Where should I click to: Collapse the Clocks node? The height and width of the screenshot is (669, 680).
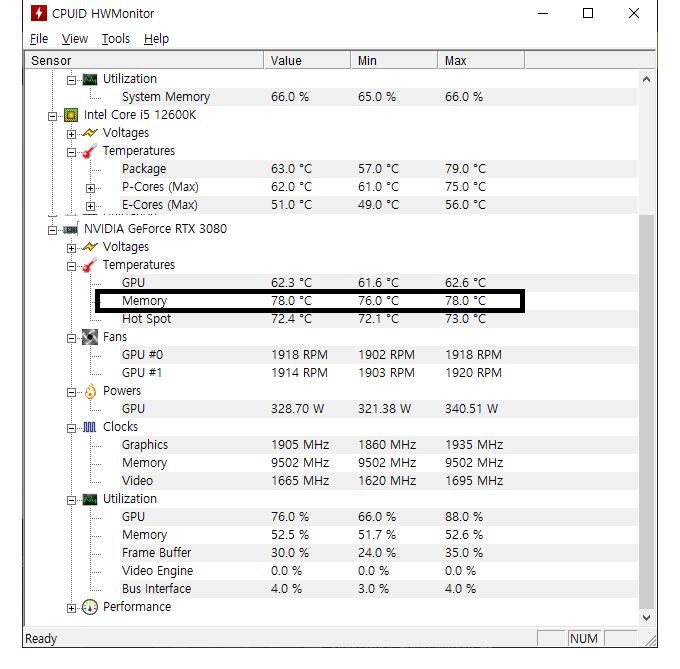coord(72,428)
